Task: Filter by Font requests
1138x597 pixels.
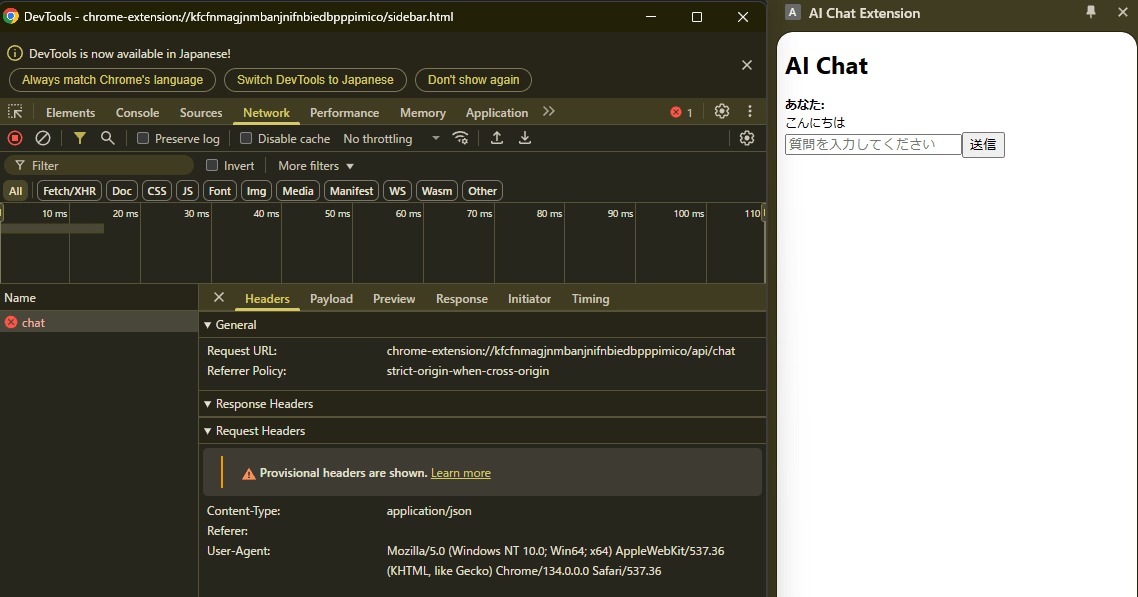Action: coord(219,191)
